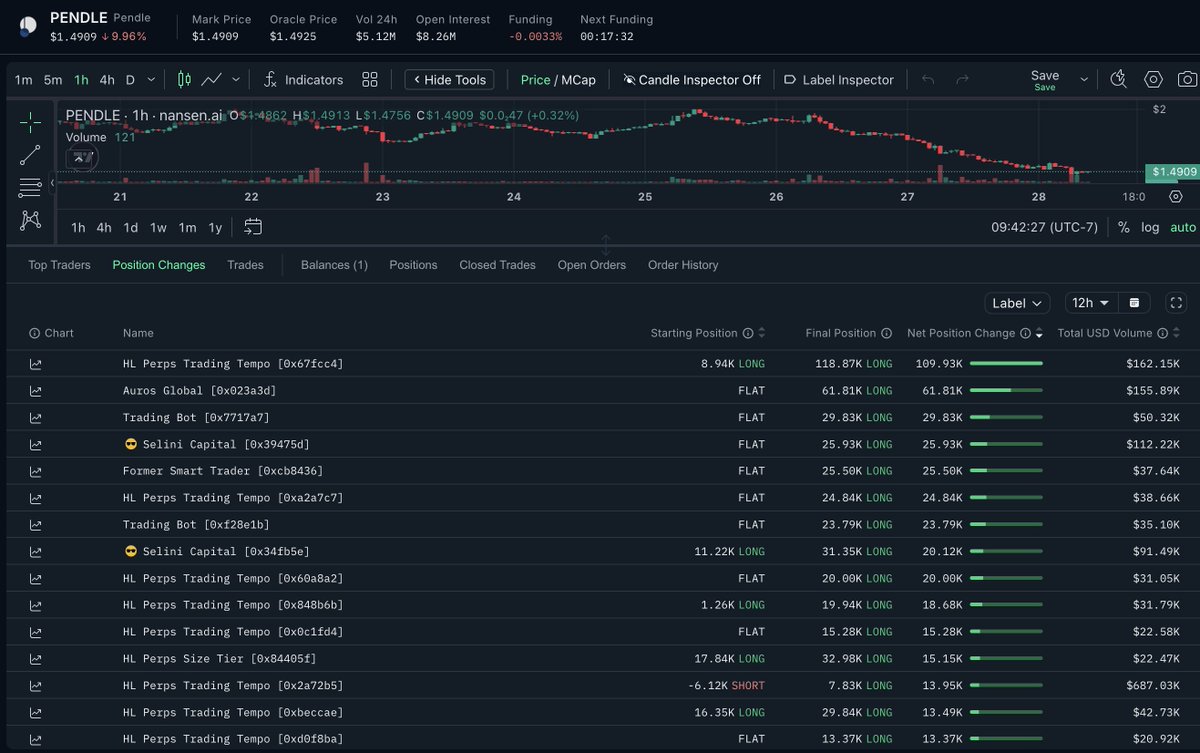Toggle Candle Inspector Off

[692, 80]
